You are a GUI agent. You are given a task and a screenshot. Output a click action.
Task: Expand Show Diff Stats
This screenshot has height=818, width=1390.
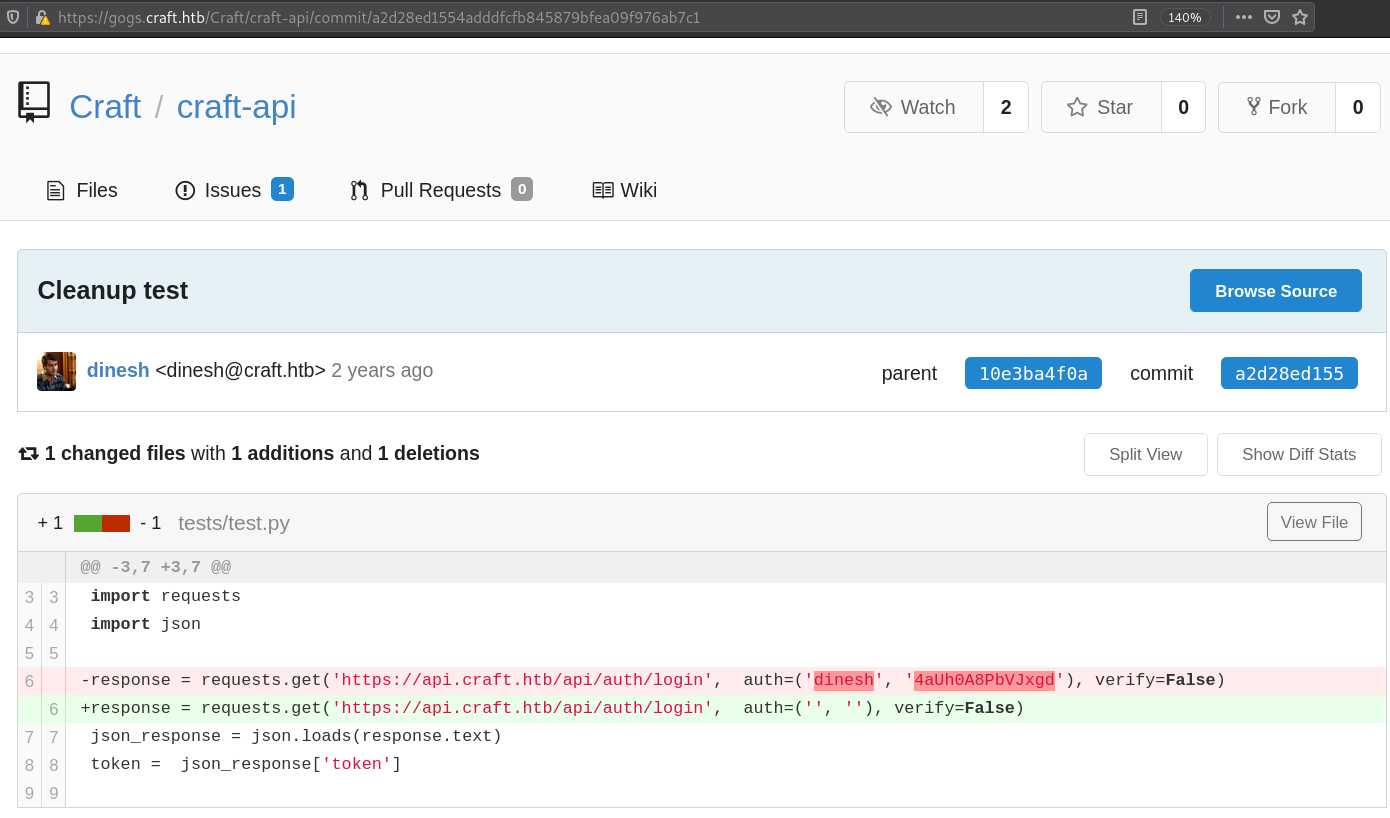click(x=1298, y=454)
